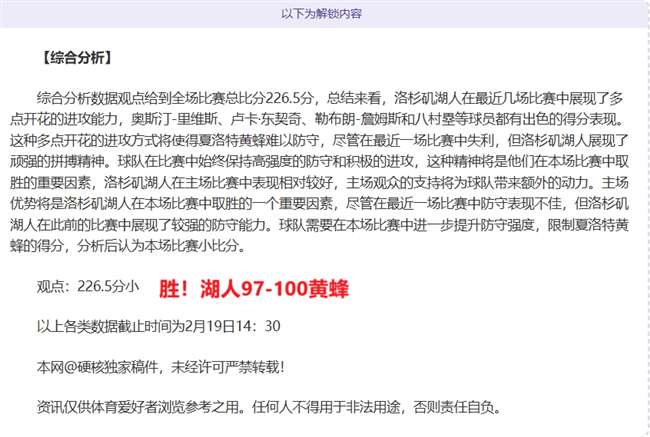Viewport: 650px width, 437px height.
Task: Click paragraph line starting 胜的重要因素
Action: pos(319,182)
